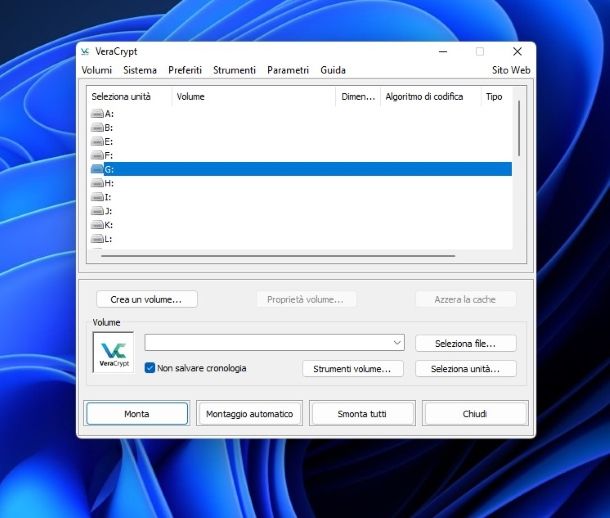Click the Proprietà volume button
610x518 pixels.
click(x=306, y=299)
